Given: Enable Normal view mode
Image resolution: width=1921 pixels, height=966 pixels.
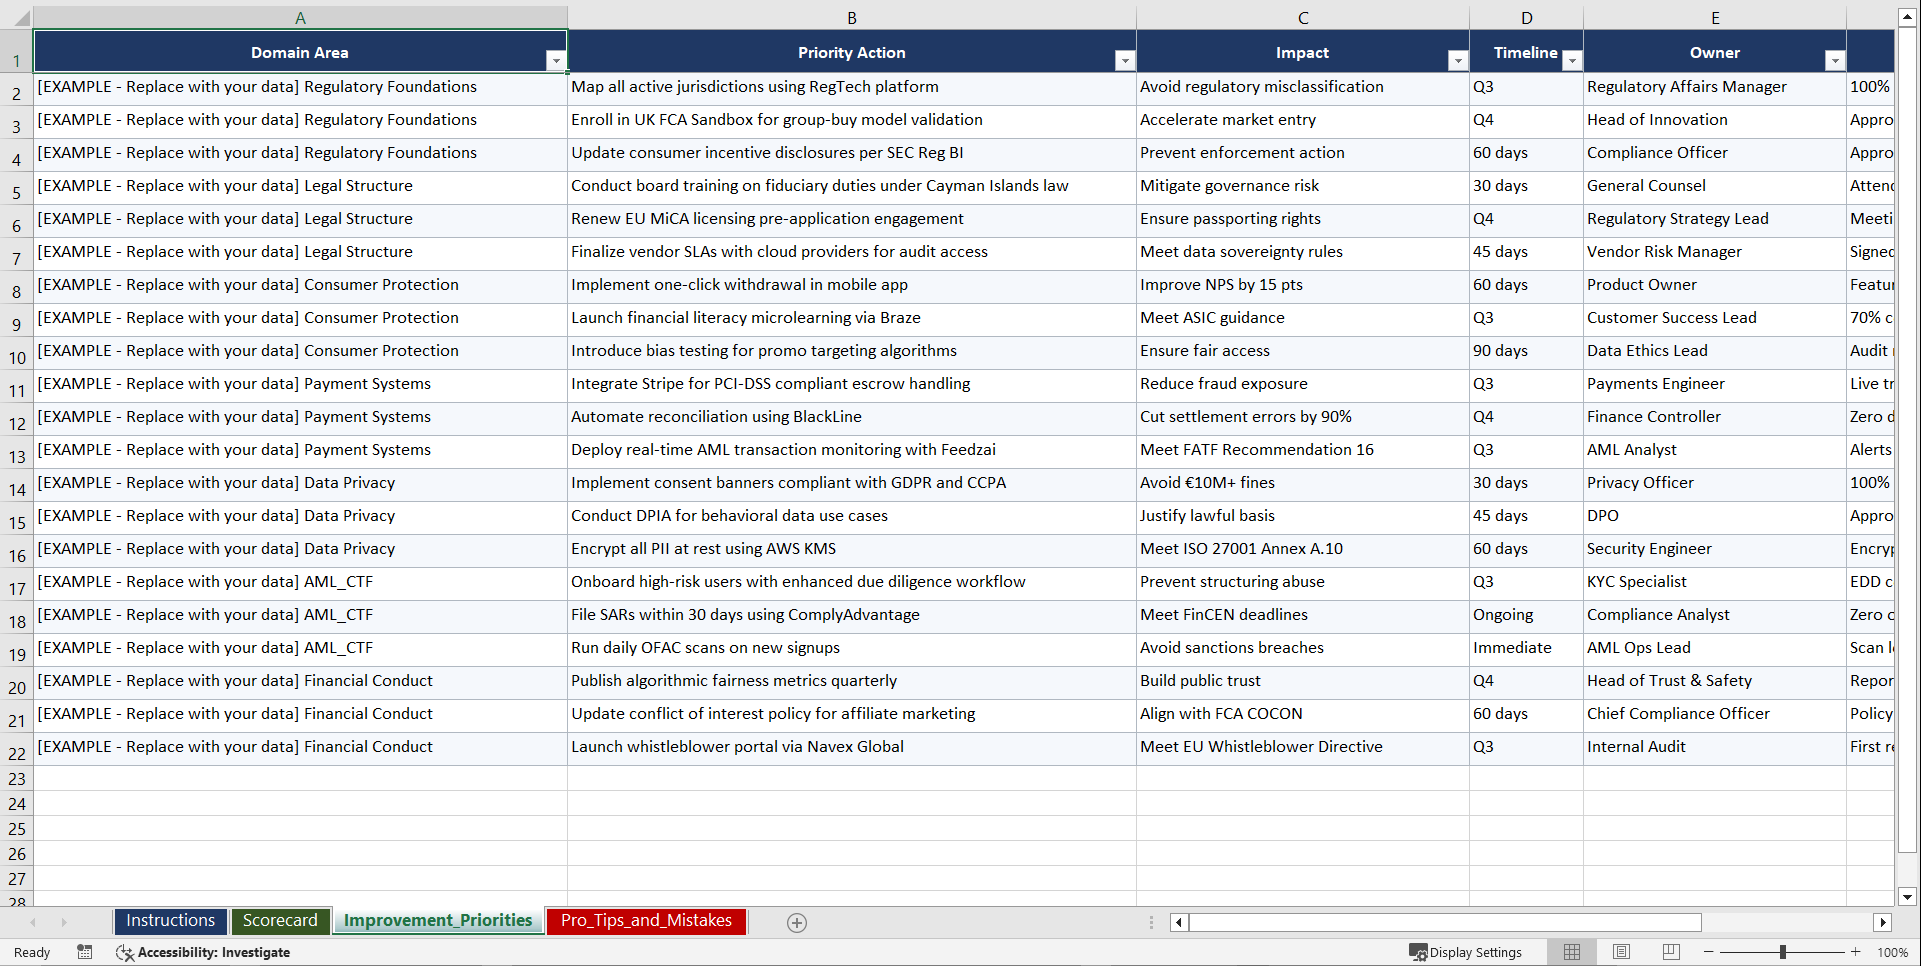Looking at the screenshot, I should click(x=1571, y=952).
